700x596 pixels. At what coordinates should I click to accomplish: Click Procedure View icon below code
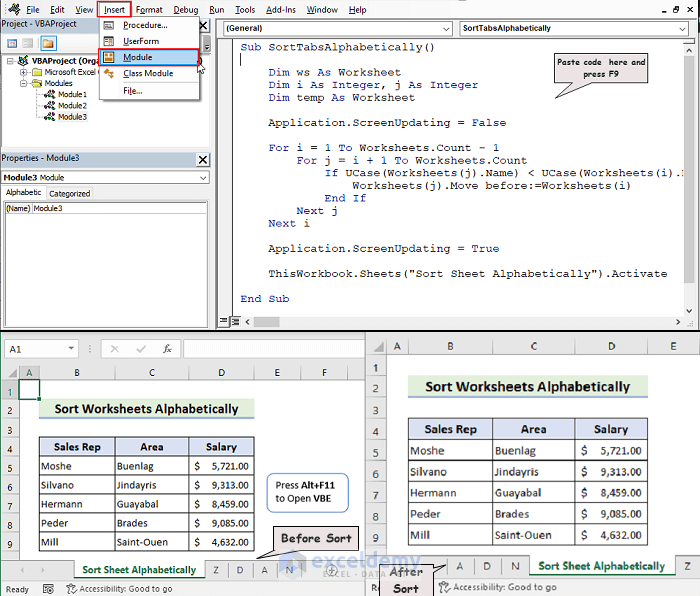click(x=224, y=321)
